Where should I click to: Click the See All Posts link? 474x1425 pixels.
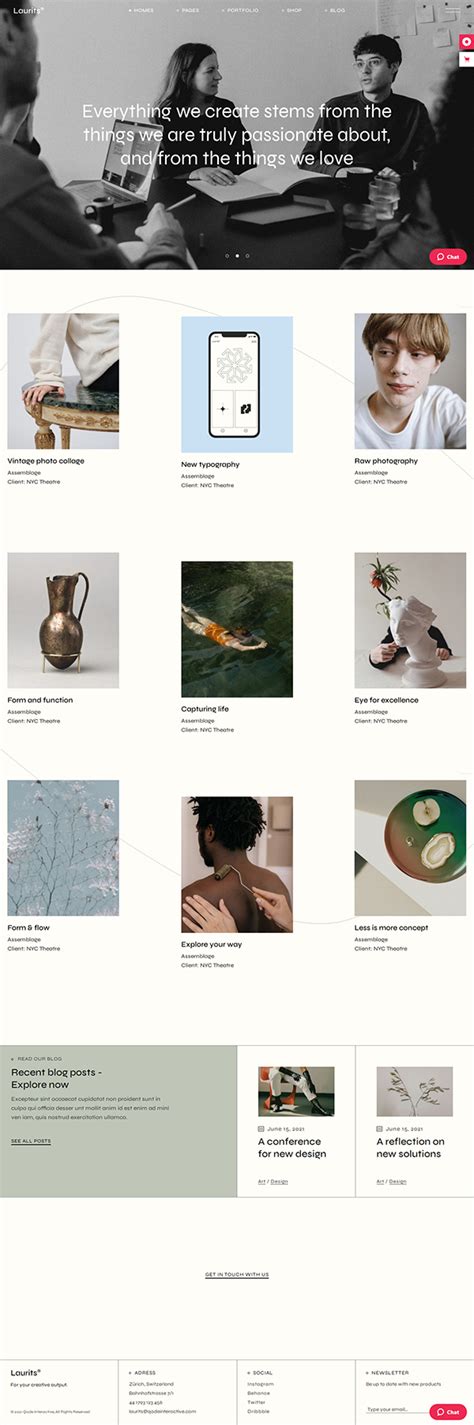(31, 1141)
